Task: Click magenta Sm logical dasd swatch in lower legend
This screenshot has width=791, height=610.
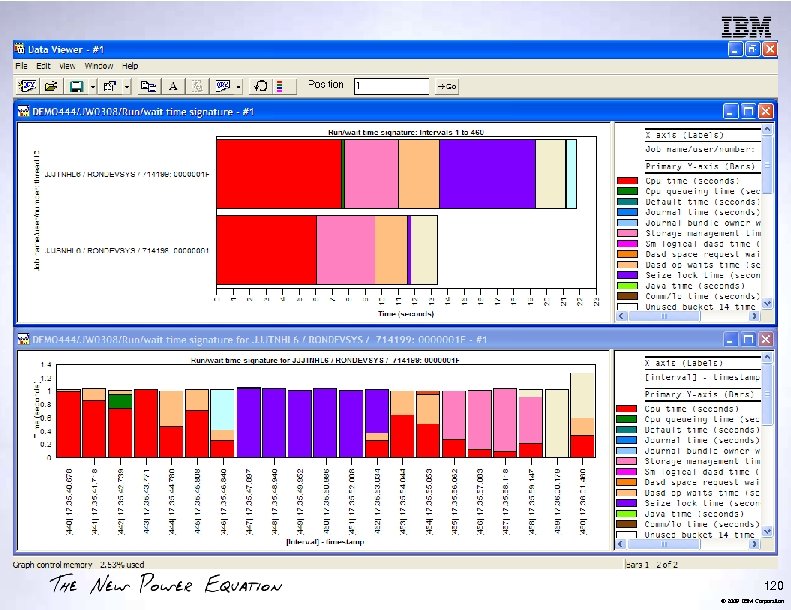Action: 627,472
